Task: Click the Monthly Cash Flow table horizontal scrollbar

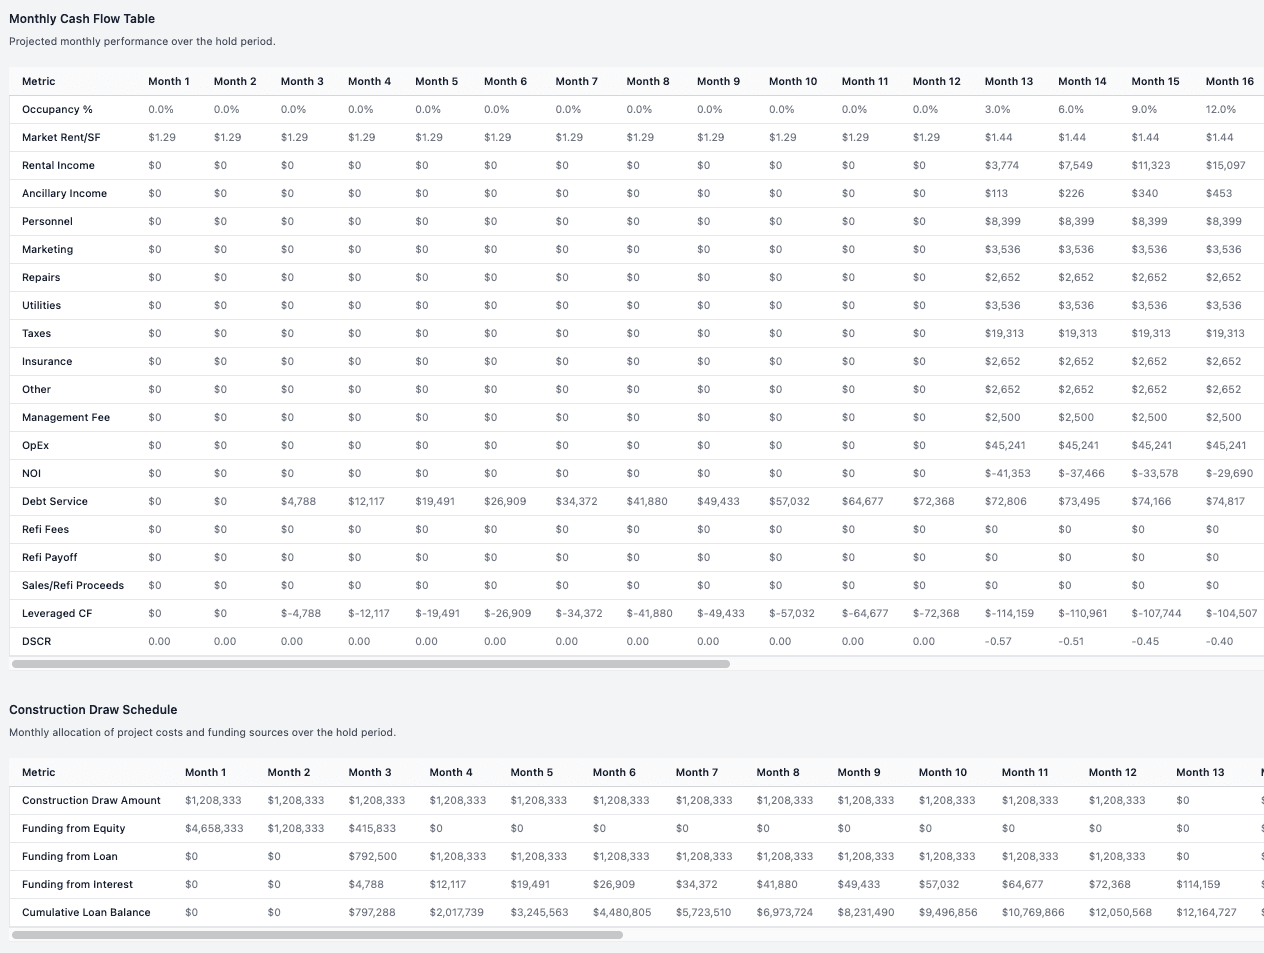Action: click(370, 664)
